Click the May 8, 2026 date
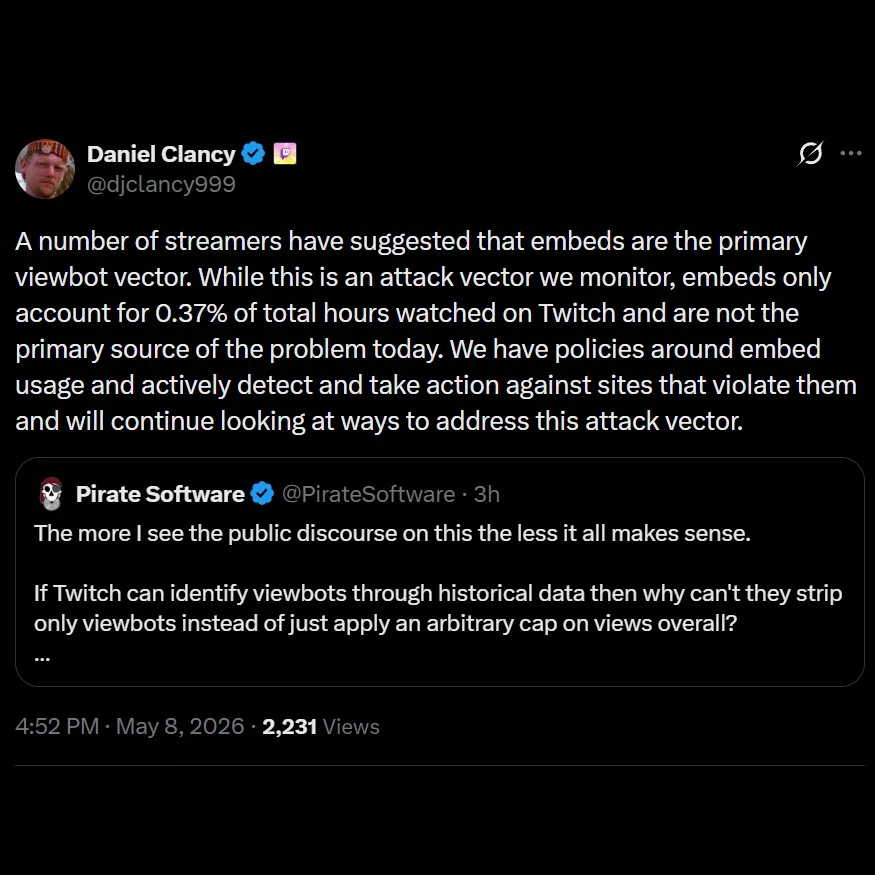875x875 pixels. click(x=180, y=727)
